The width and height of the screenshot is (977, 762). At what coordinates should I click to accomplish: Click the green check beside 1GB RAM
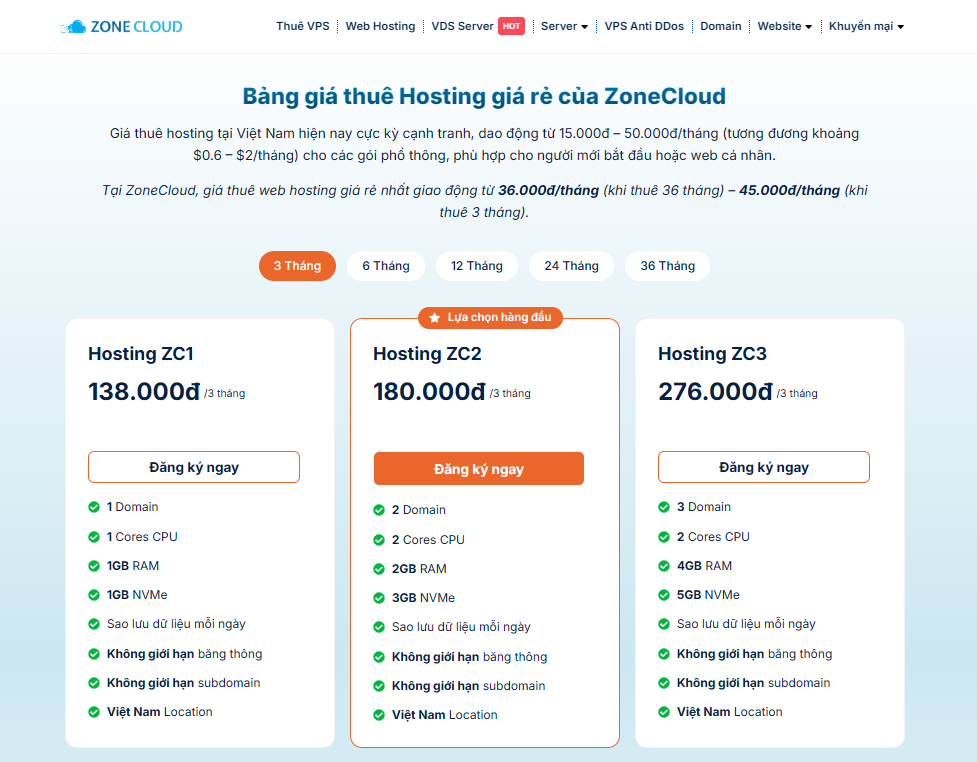[x=94, y=566]
